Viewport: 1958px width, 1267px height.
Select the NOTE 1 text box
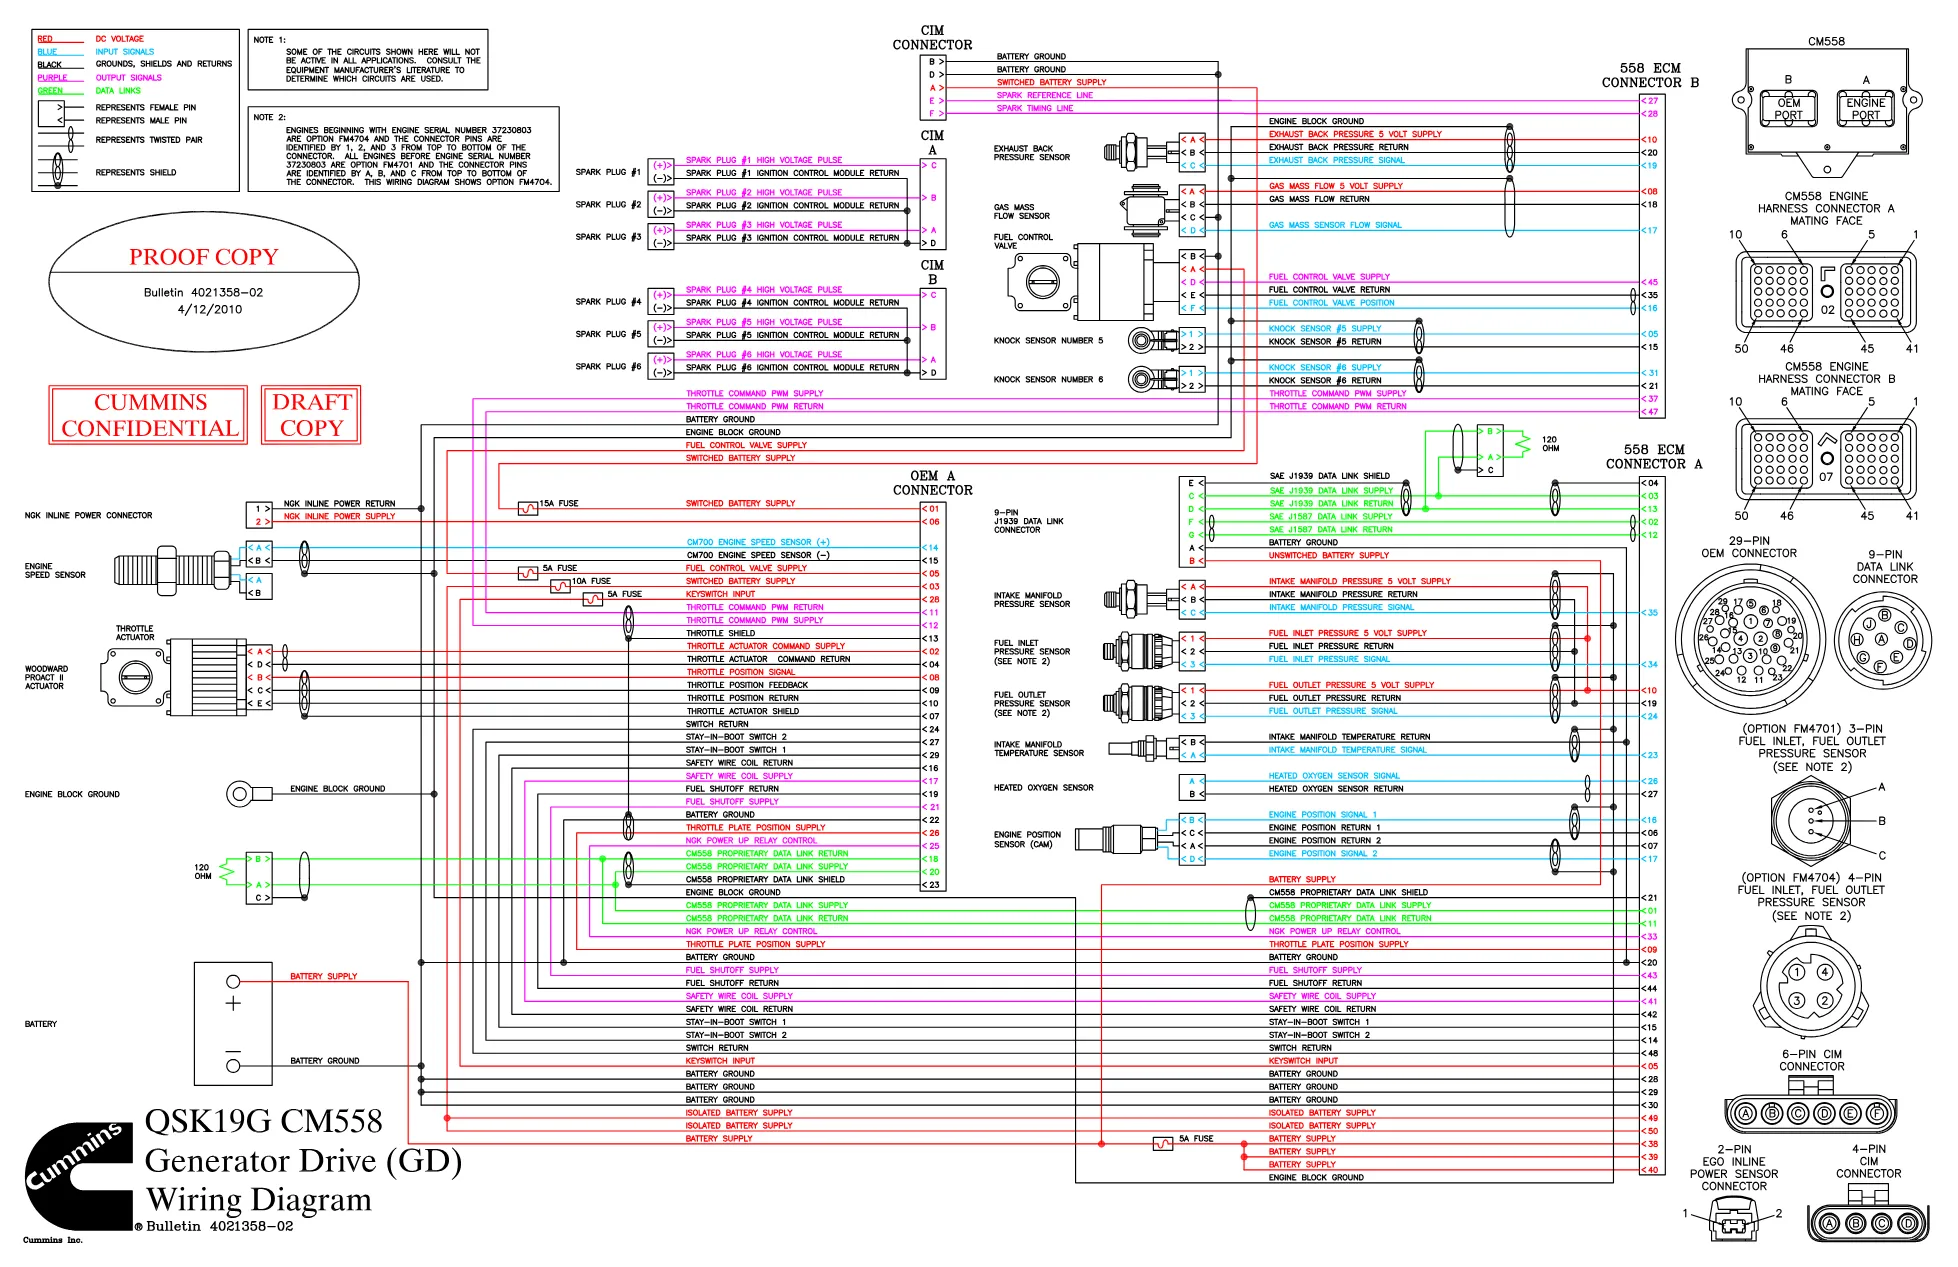(x=368, y=61)
